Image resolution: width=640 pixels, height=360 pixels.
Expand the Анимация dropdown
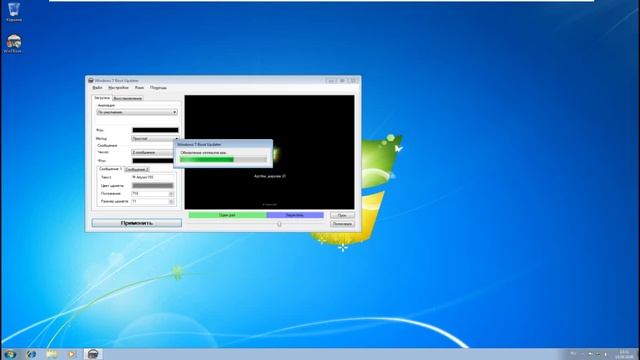[137, 112]
